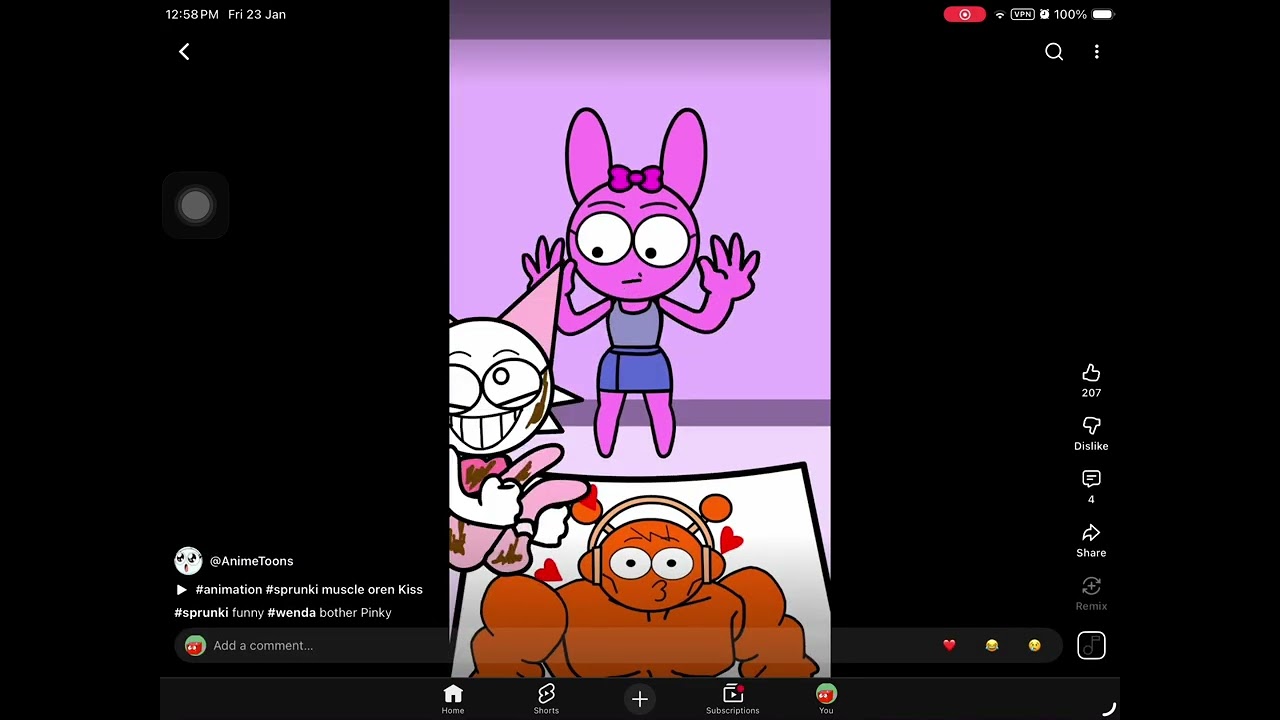Remix this short
The image size is (1280, 720).
point(1091,587)
